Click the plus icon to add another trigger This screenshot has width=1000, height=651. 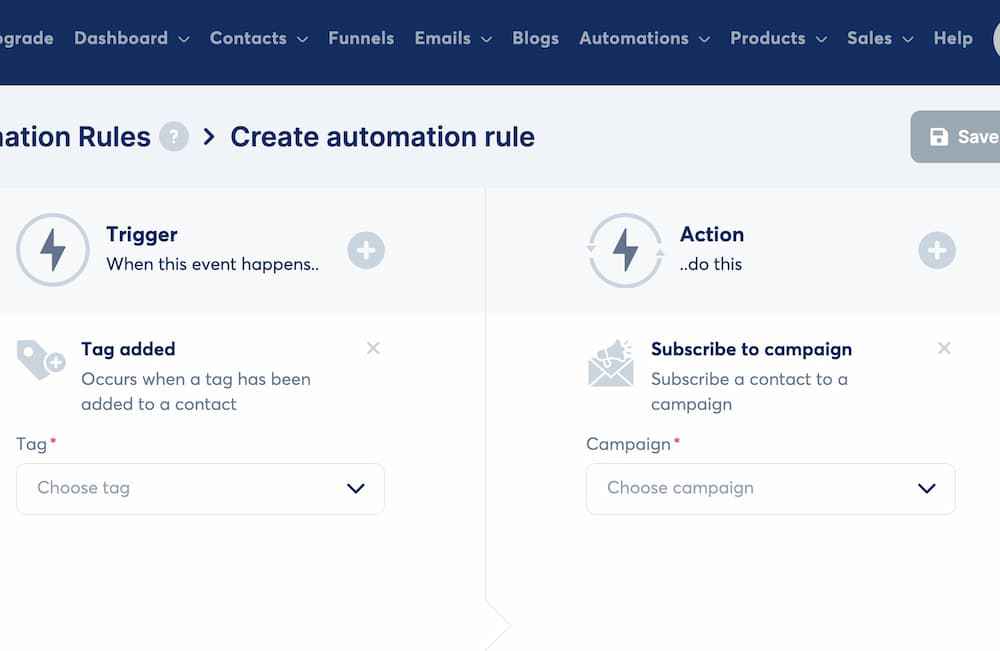pyautogui.click(x=366, y=251)
